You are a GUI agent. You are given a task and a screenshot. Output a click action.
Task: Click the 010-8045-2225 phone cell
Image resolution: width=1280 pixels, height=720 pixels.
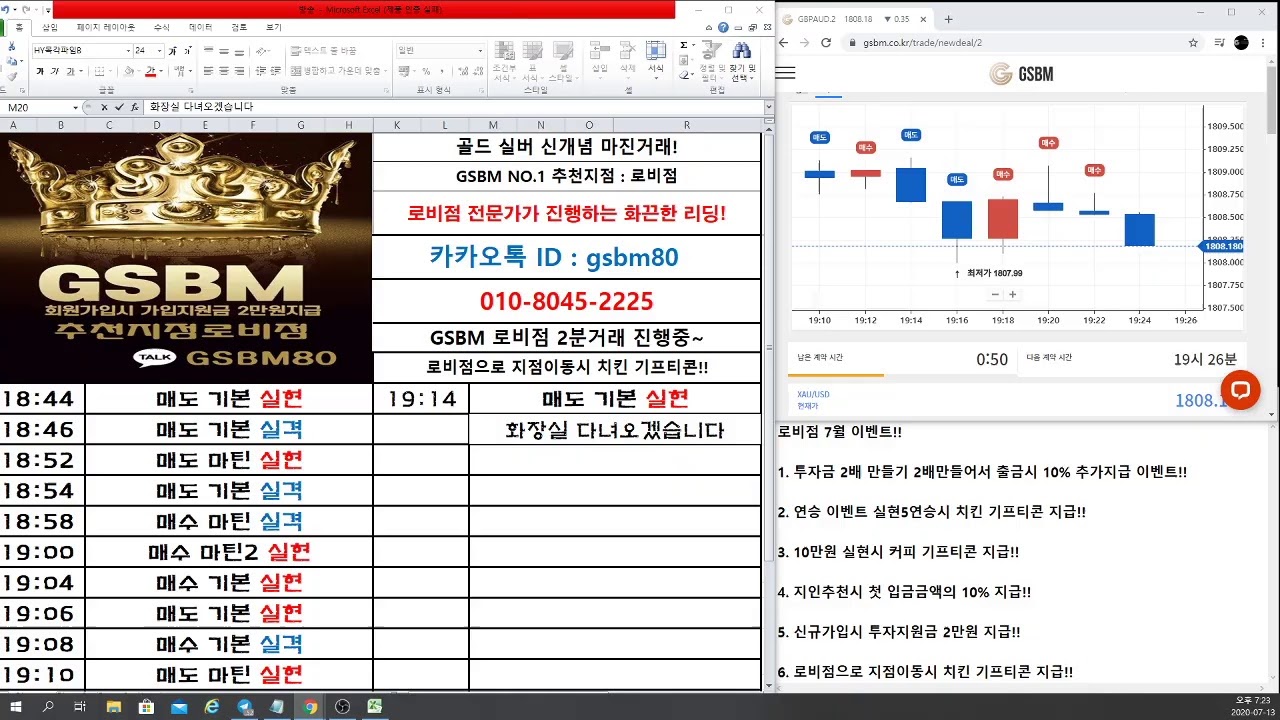tap(566, 301)
